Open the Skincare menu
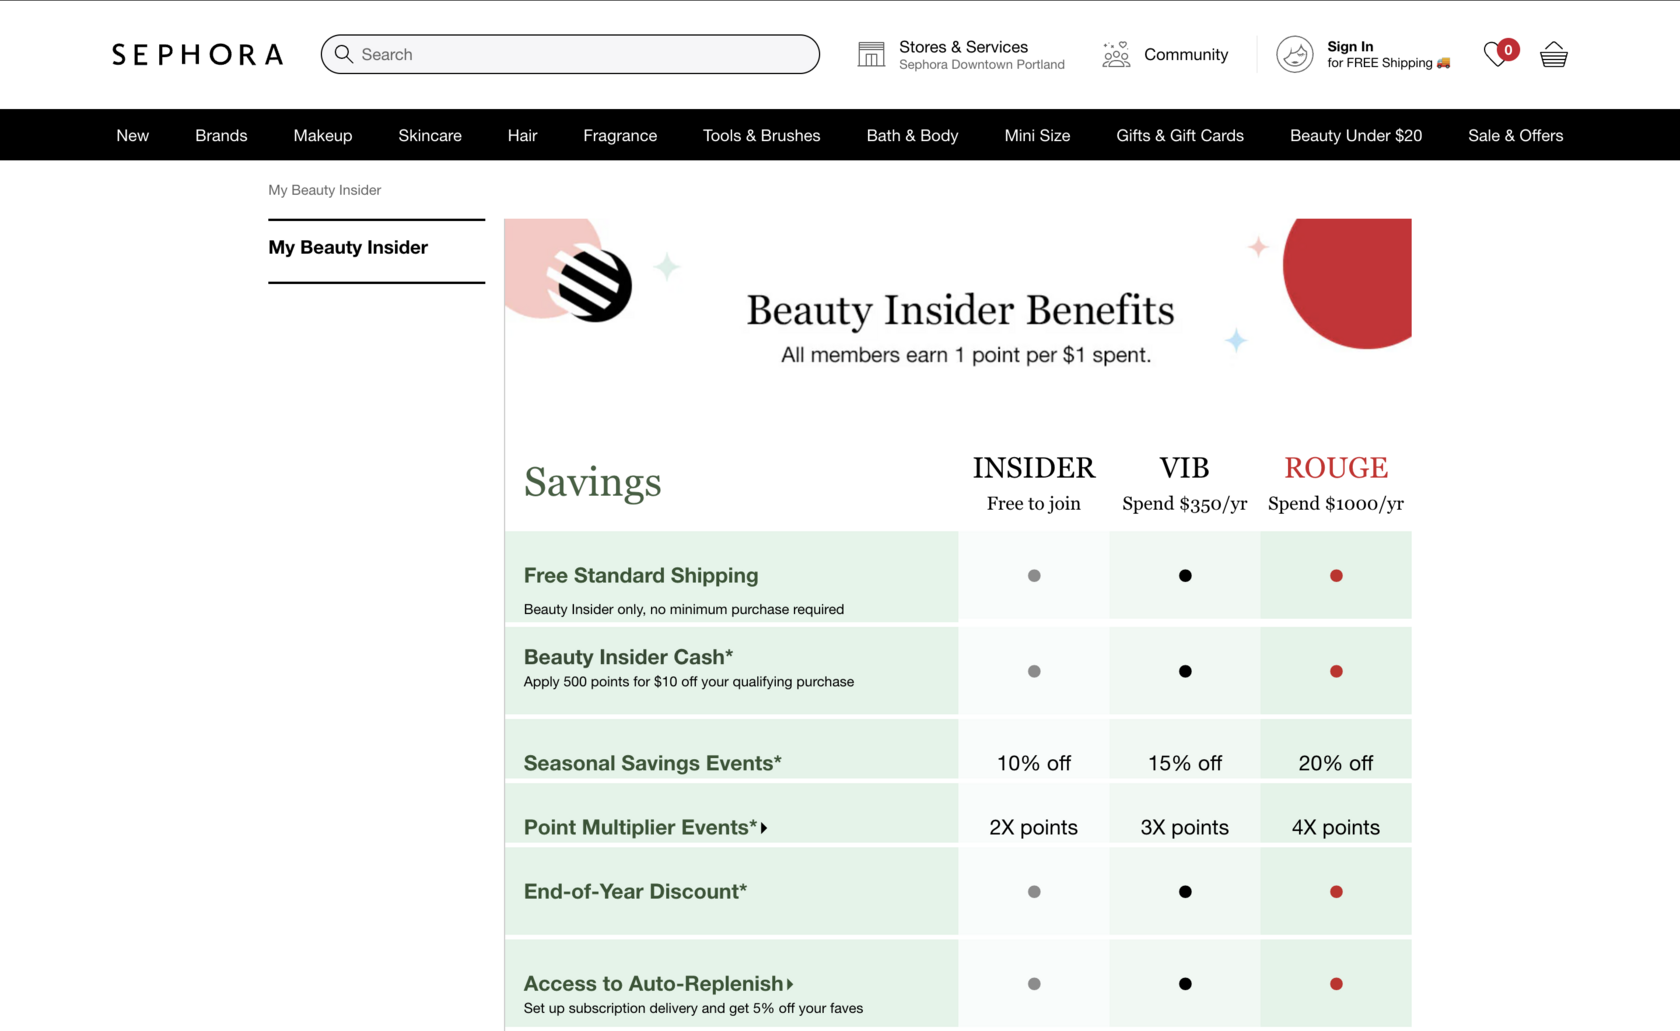Image resolution: width=1680 pixels, height=1031 pixels. click(430, 135)
